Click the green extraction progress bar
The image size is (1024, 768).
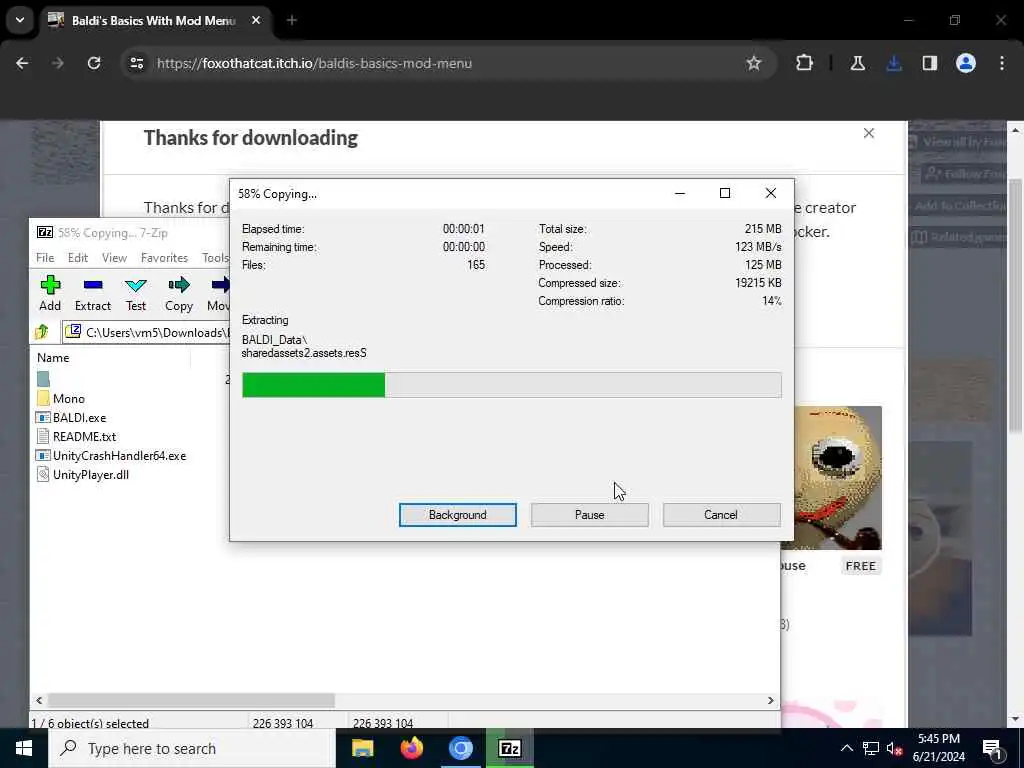313,385
